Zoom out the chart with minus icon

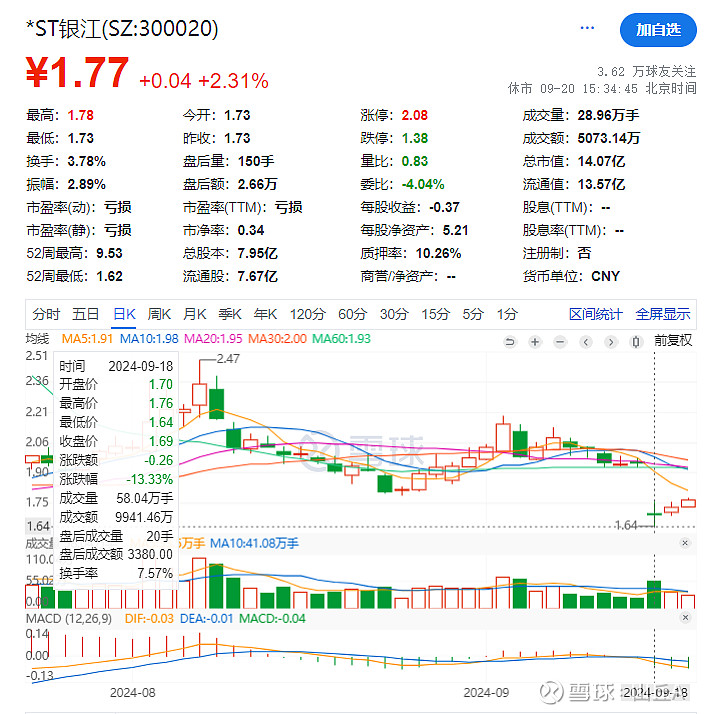coord(560,342)
